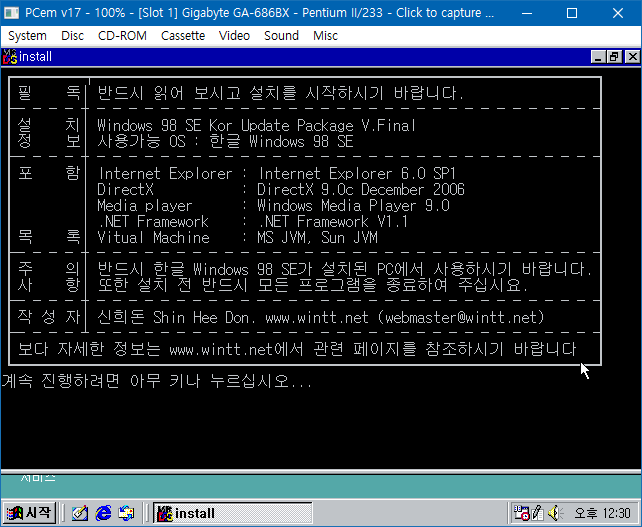The height and width of the screenshot is (527, 642).
Task: Click the install window title text
Action: [x=35, y=57]
